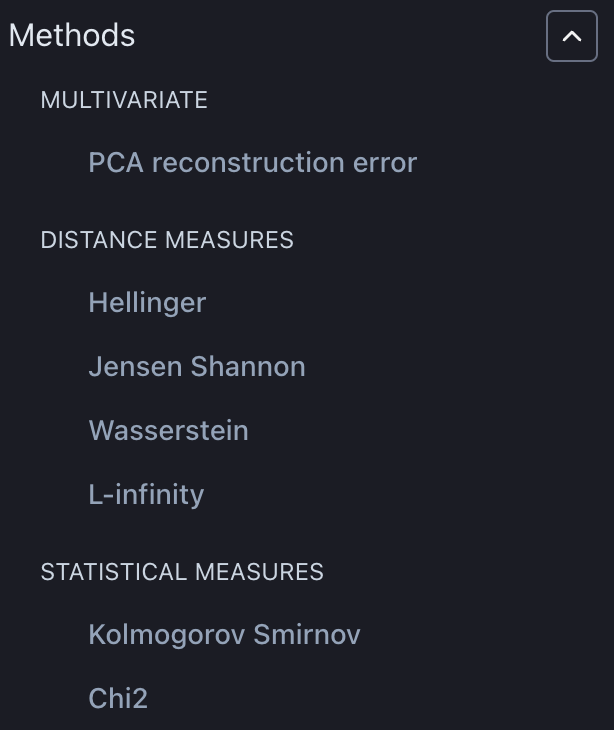This screenshot has height=730, width=614.
Task: Pick L-infinity under Distance Measures
Action: (x=146, y=494)
